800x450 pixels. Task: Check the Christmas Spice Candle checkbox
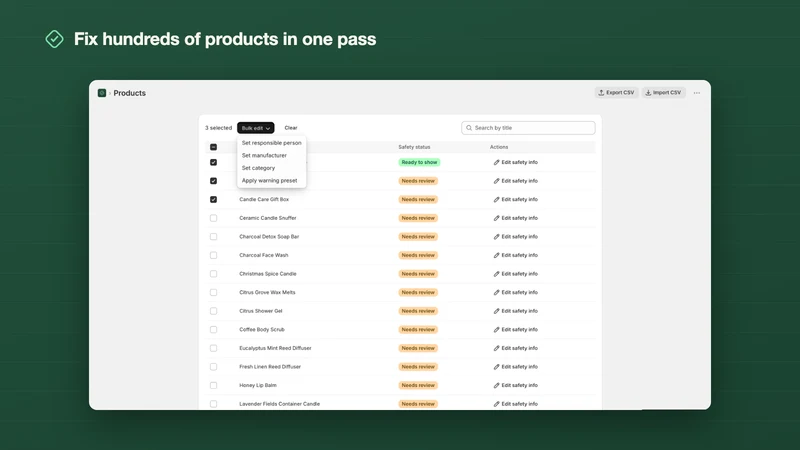213,274
